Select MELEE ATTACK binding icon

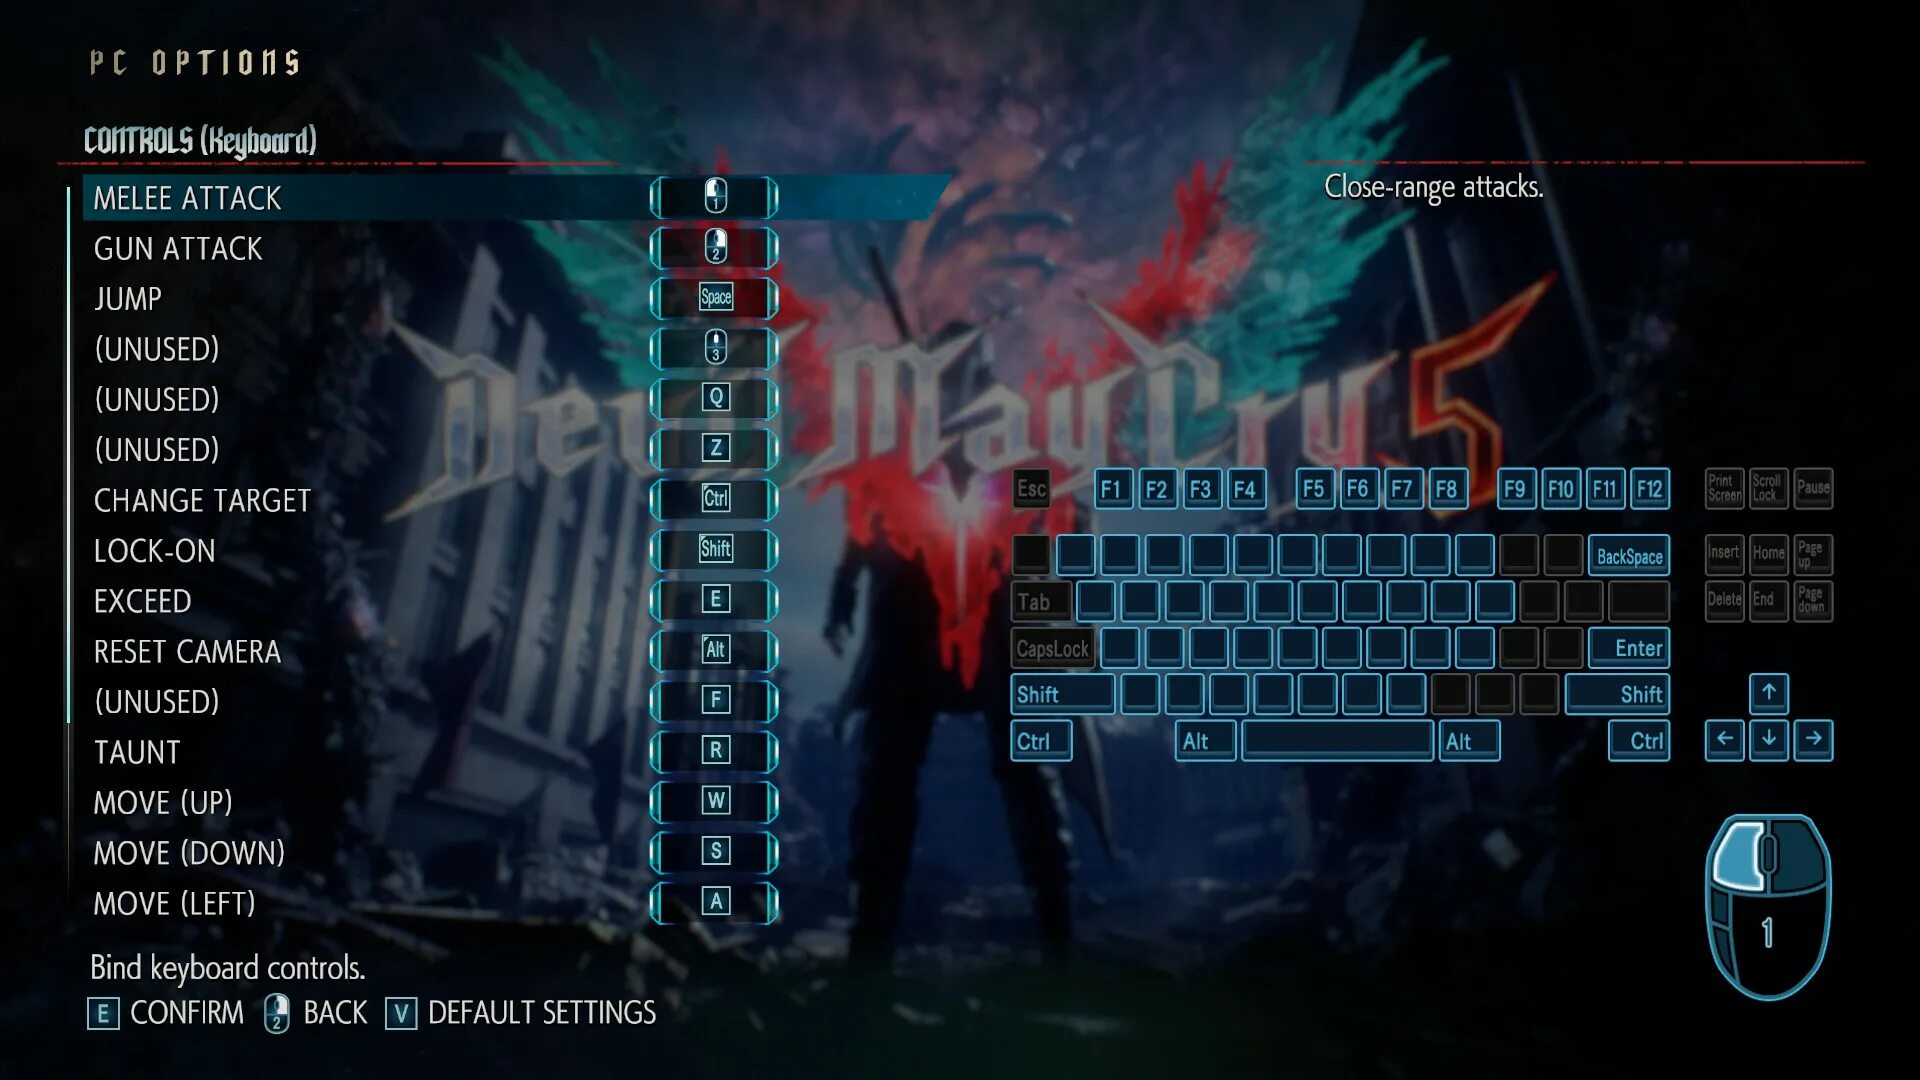(x=713, y=196)
